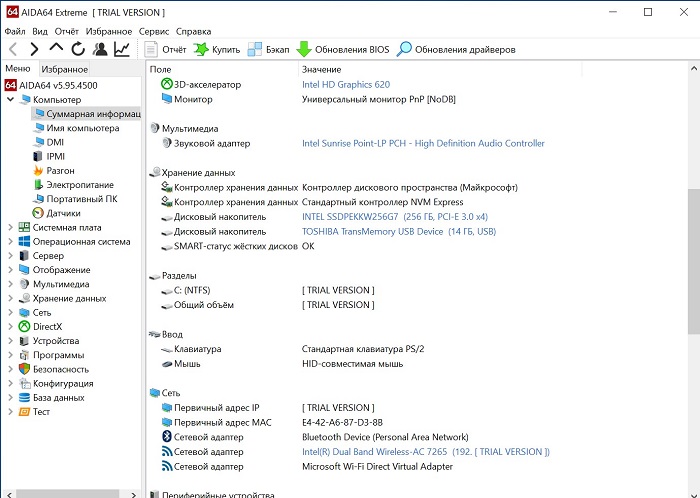This screenshot has width=700, height=498.
Task: Open the graph chart icon in the toolbar
Action: (x=122, y=49)
